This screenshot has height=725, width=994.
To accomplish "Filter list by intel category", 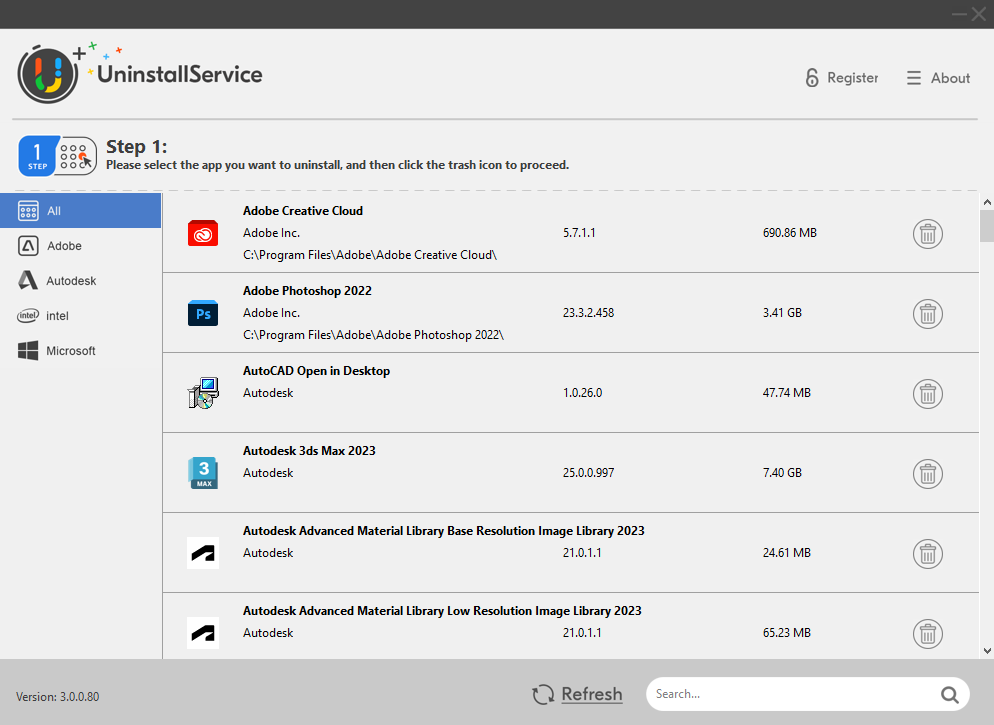I will click(x=81, y=316).
